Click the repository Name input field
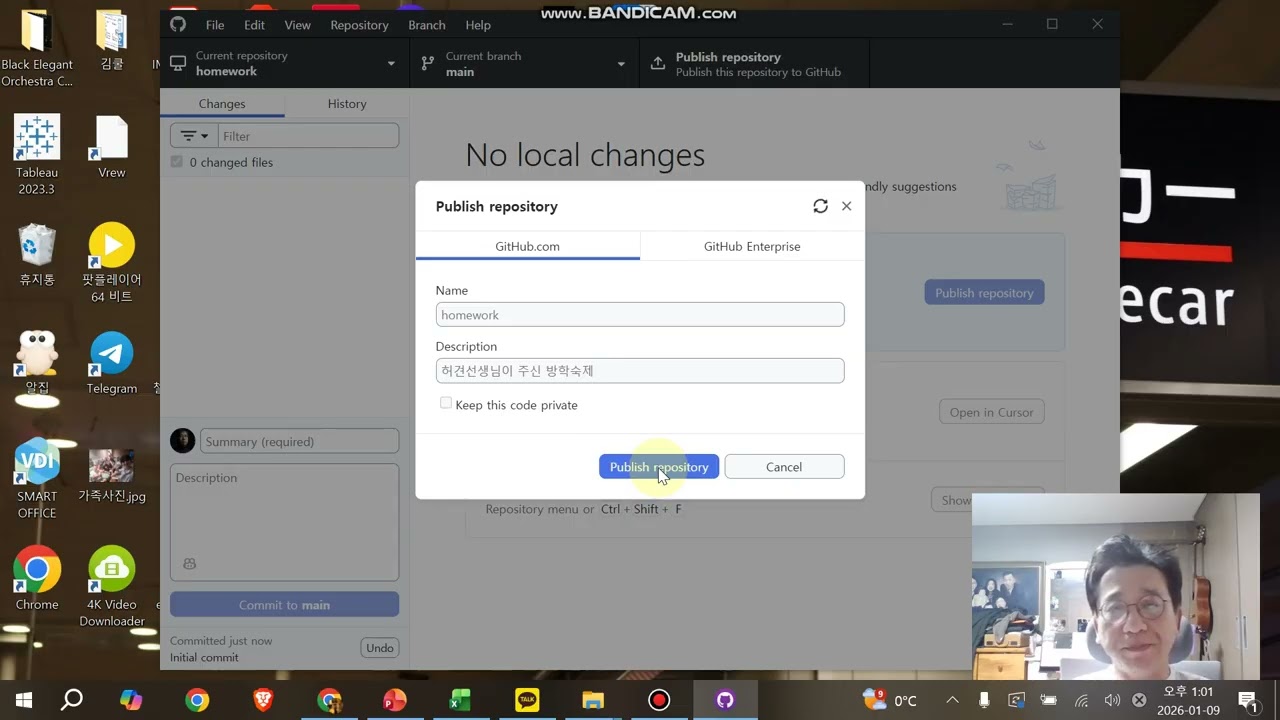 640,315
